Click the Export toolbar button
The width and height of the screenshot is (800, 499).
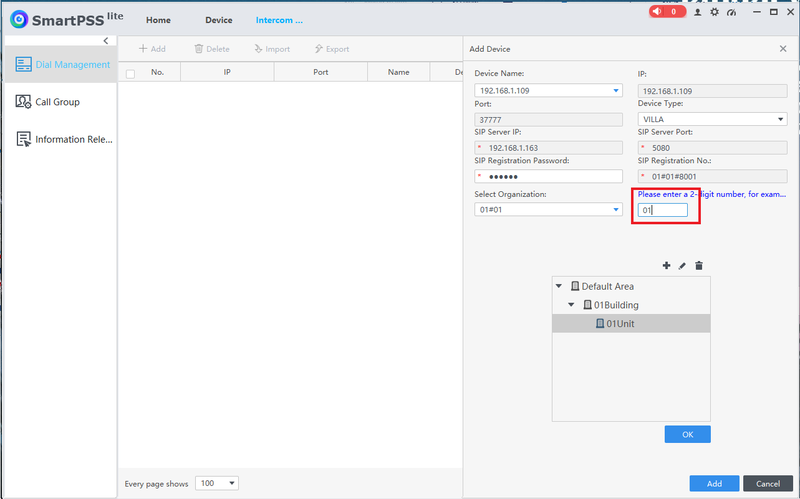click(x=332, y=49)
